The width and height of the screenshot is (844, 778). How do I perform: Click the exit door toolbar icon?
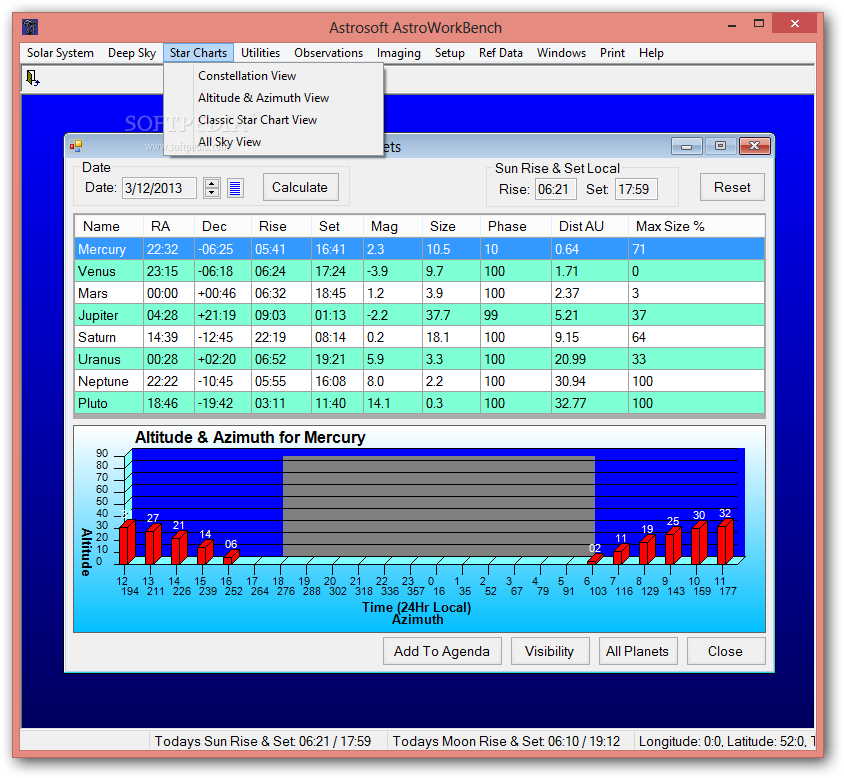(x=32, y=79)
